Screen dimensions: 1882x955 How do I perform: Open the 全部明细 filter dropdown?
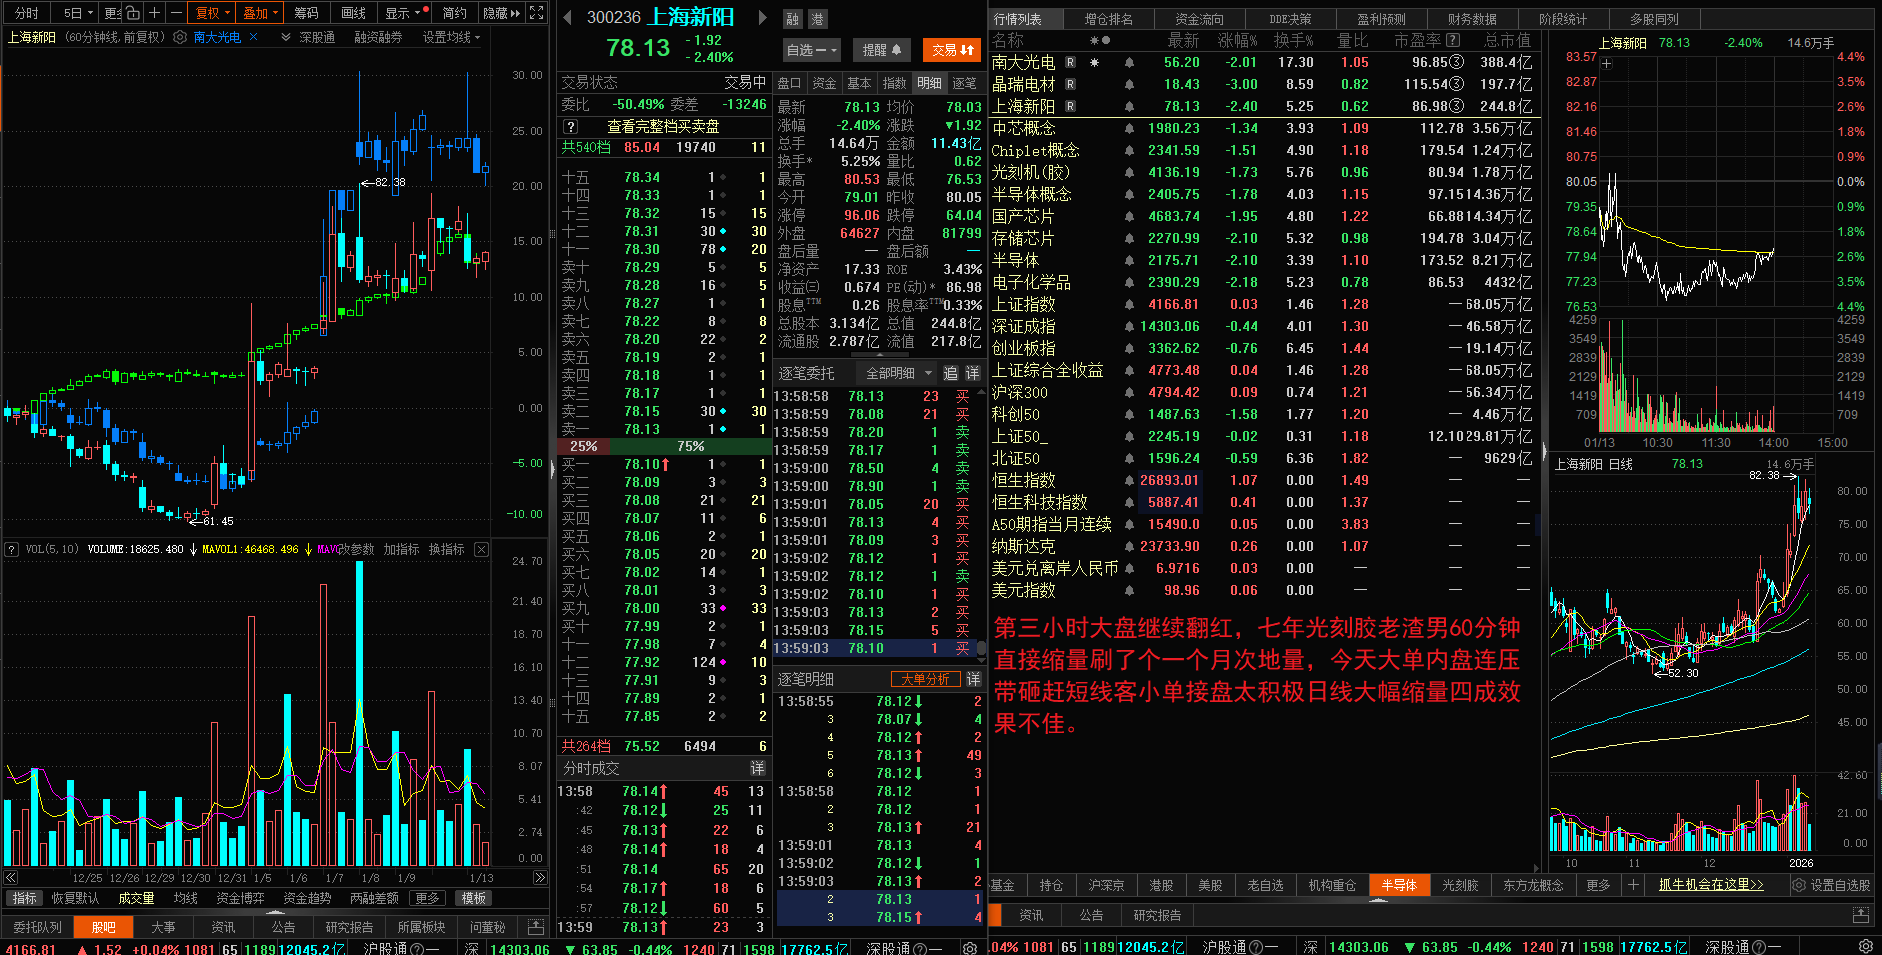pos(898,373)
